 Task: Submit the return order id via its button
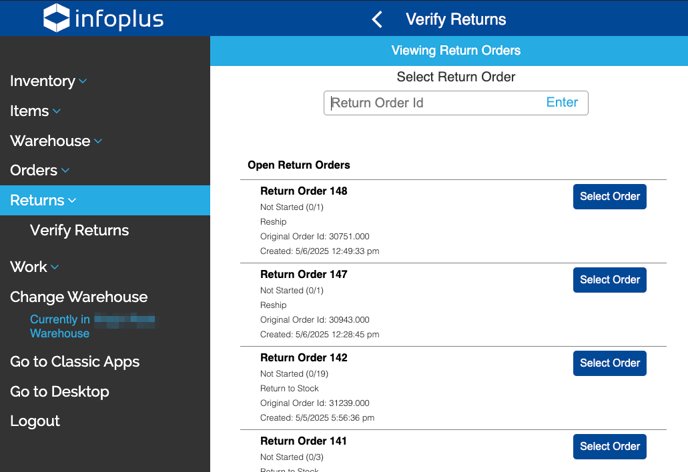pyautogui.click(x=562, y=103)
